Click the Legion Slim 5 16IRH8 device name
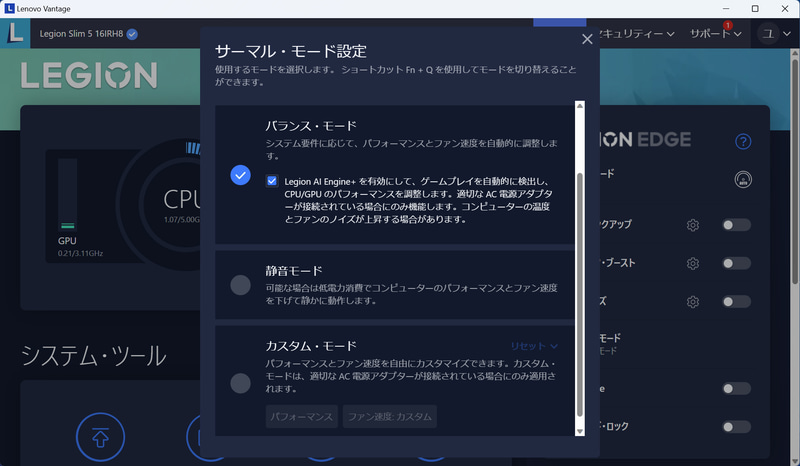The image size is (800, 466). [82, 34]
